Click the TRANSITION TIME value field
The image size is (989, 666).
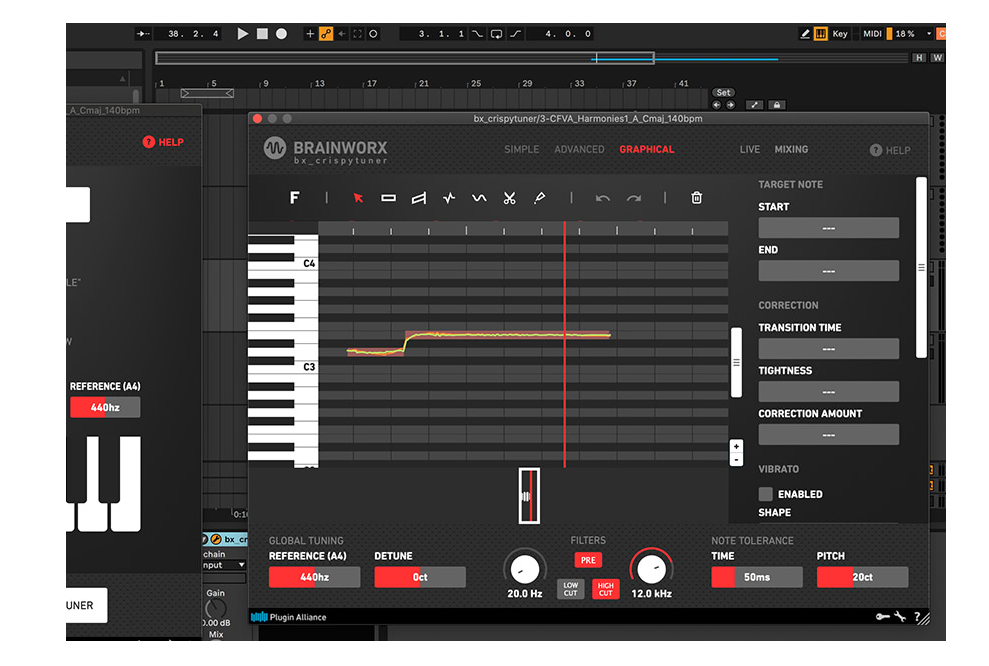pyautogui.click(x=828, y=349)
